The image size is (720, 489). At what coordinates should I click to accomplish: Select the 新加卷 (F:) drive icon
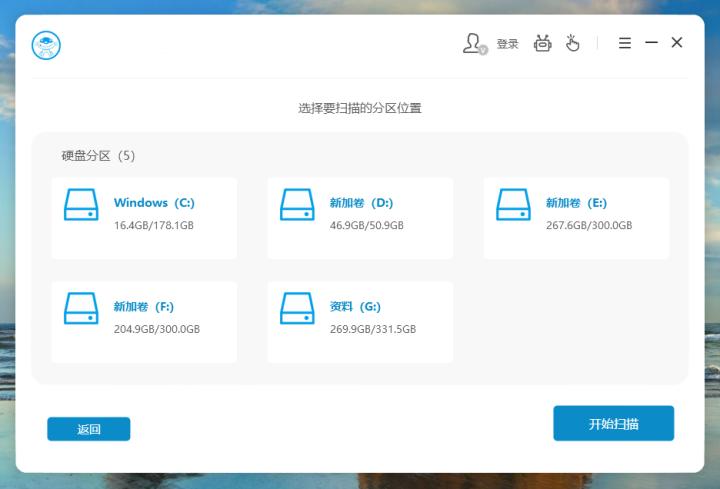[81, 308]
